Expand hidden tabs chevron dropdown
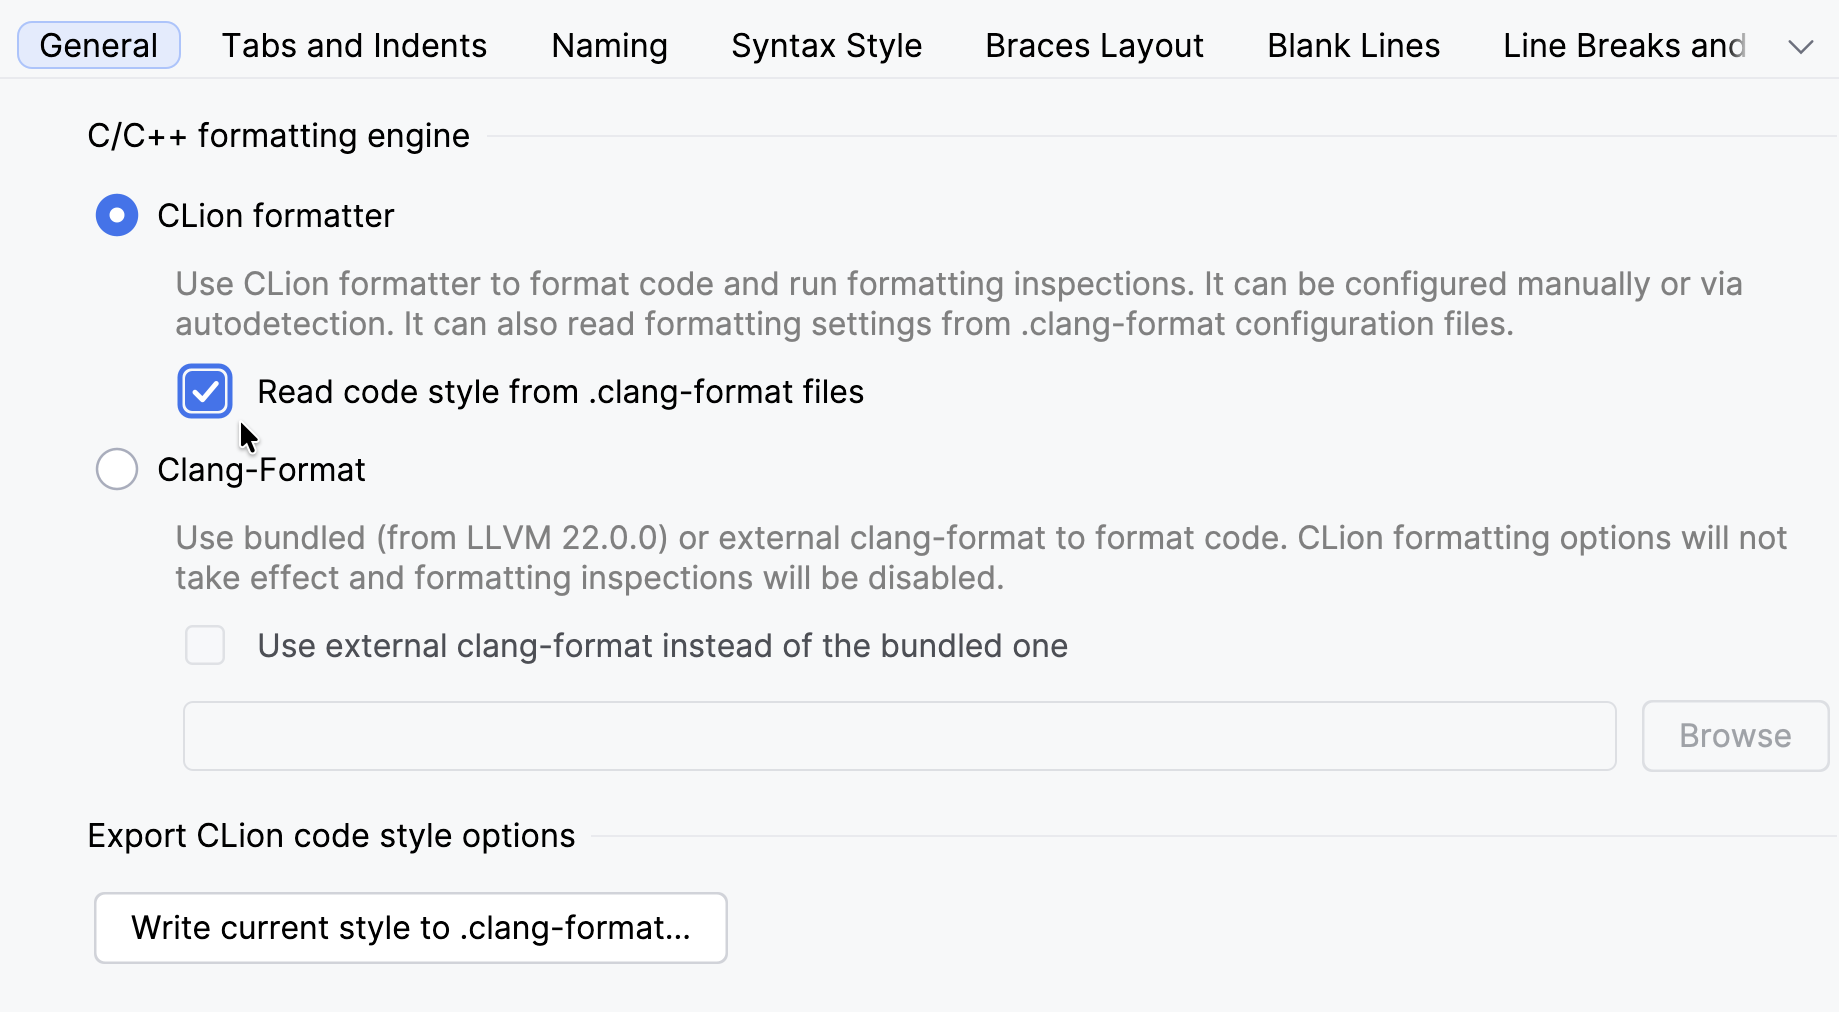Viewport: 1839px width, 1012px height. tap(1800, 47)
